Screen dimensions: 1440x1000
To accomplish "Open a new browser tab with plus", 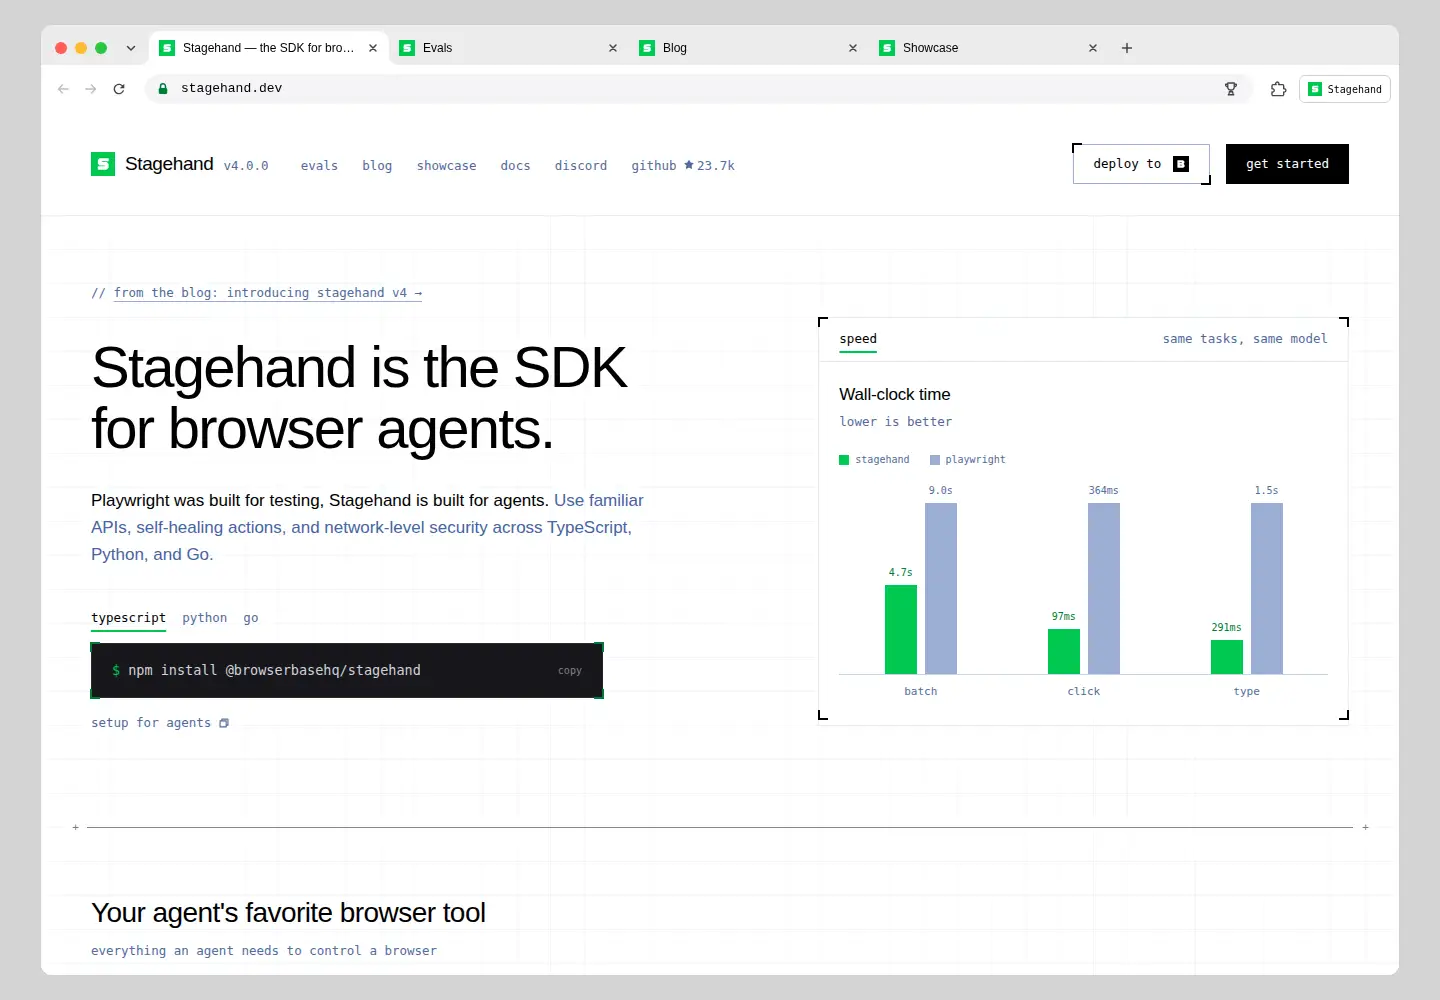I will tap(1127, 48).
